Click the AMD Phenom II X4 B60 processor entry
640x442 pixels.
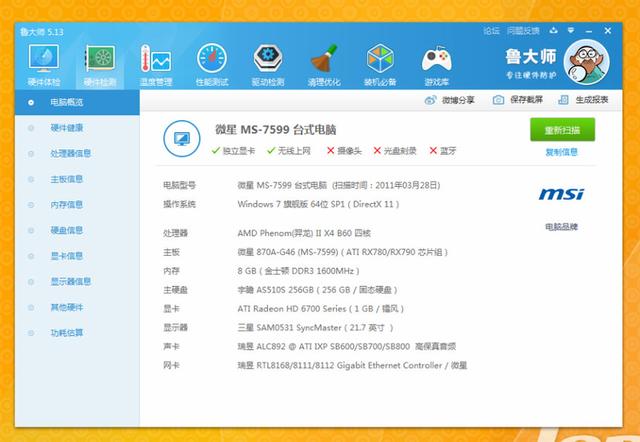point(304,233)
